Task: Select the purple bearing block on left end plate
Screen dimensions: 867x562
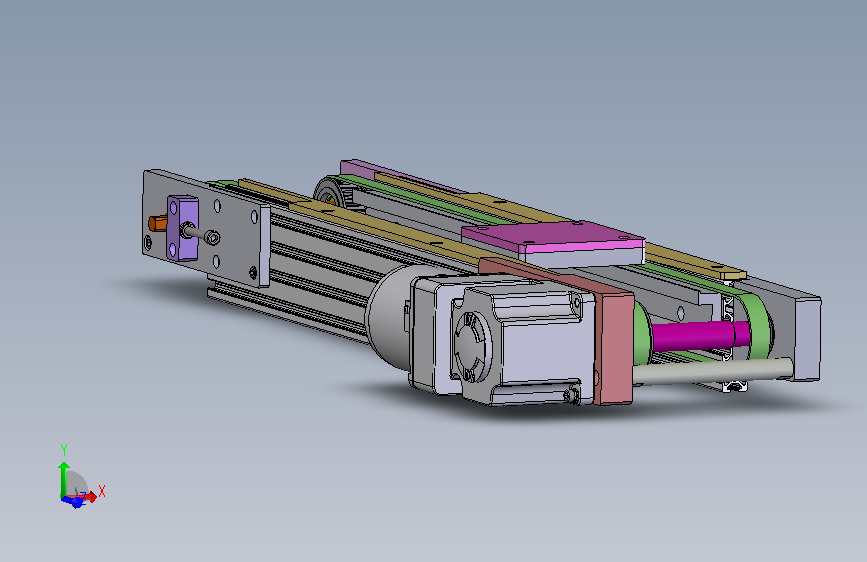Action: tap(183, 227)
